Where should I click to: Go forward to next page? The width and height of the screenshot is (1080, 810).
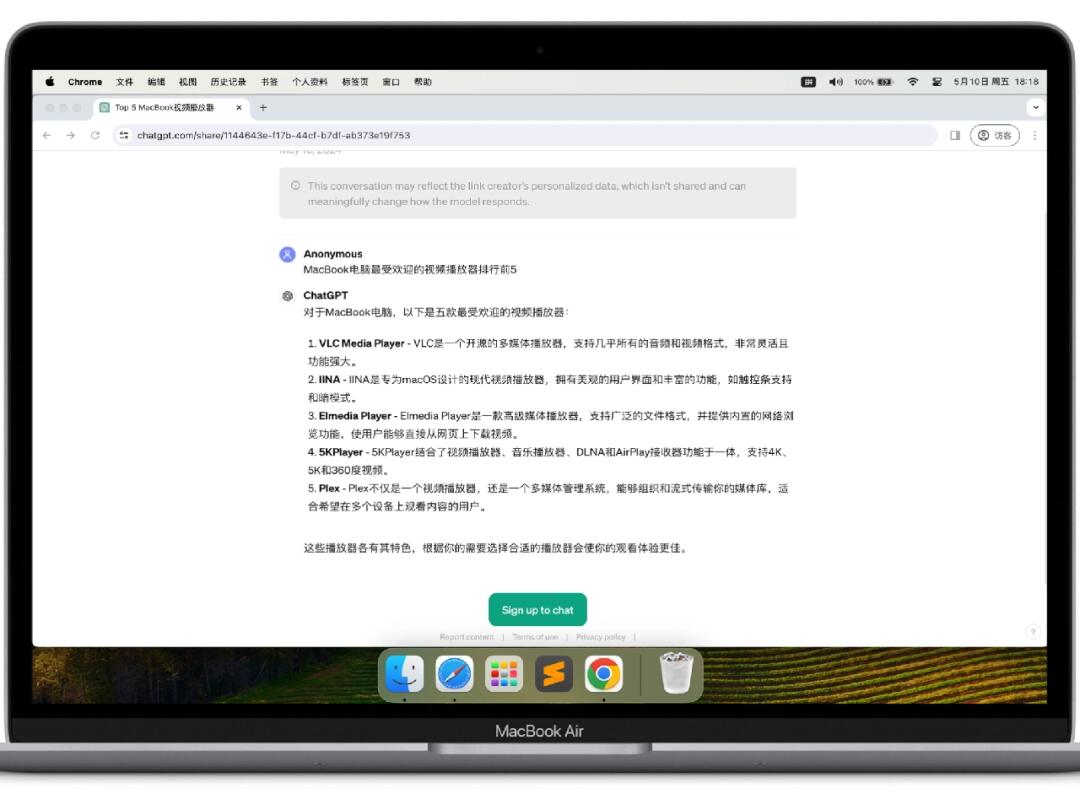pos(71,136)
